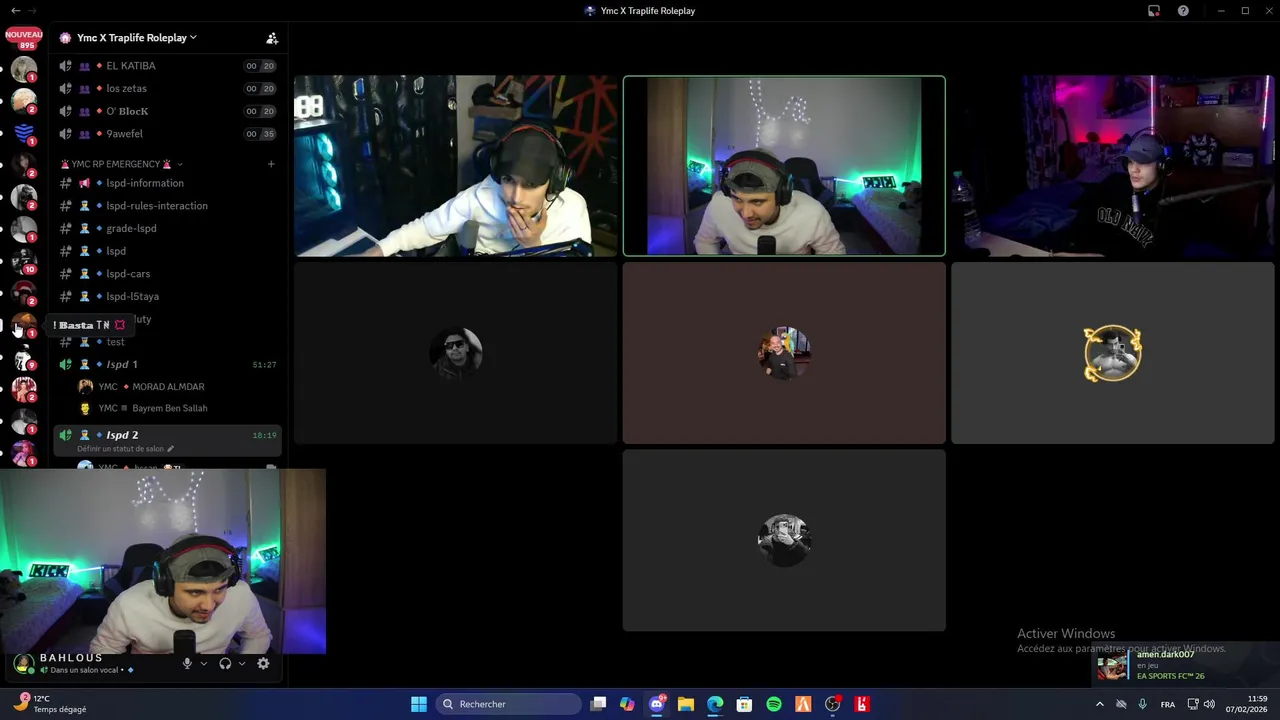Screen dimensions: 1280x720
Task: Open BAHLOUS user profile avatar
Action: (24, 664)
